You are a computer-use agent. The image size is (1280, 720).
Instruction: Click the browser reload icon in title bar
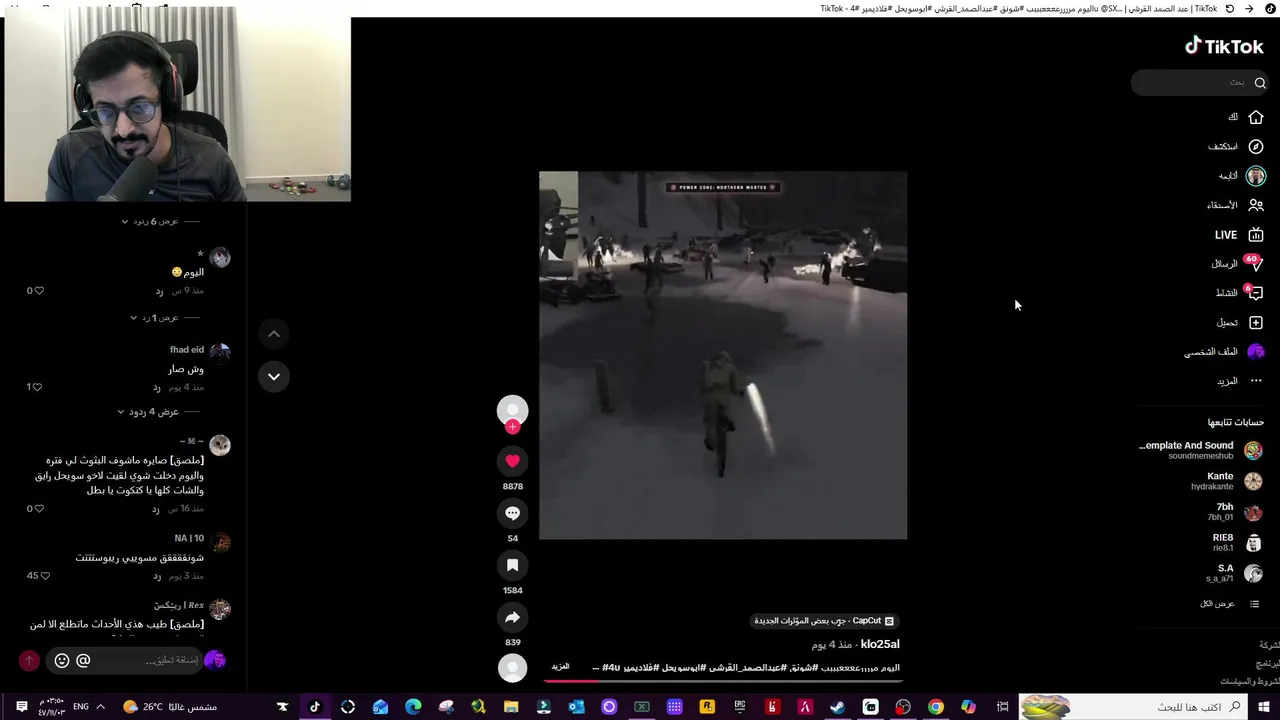tap(1230, 8)
